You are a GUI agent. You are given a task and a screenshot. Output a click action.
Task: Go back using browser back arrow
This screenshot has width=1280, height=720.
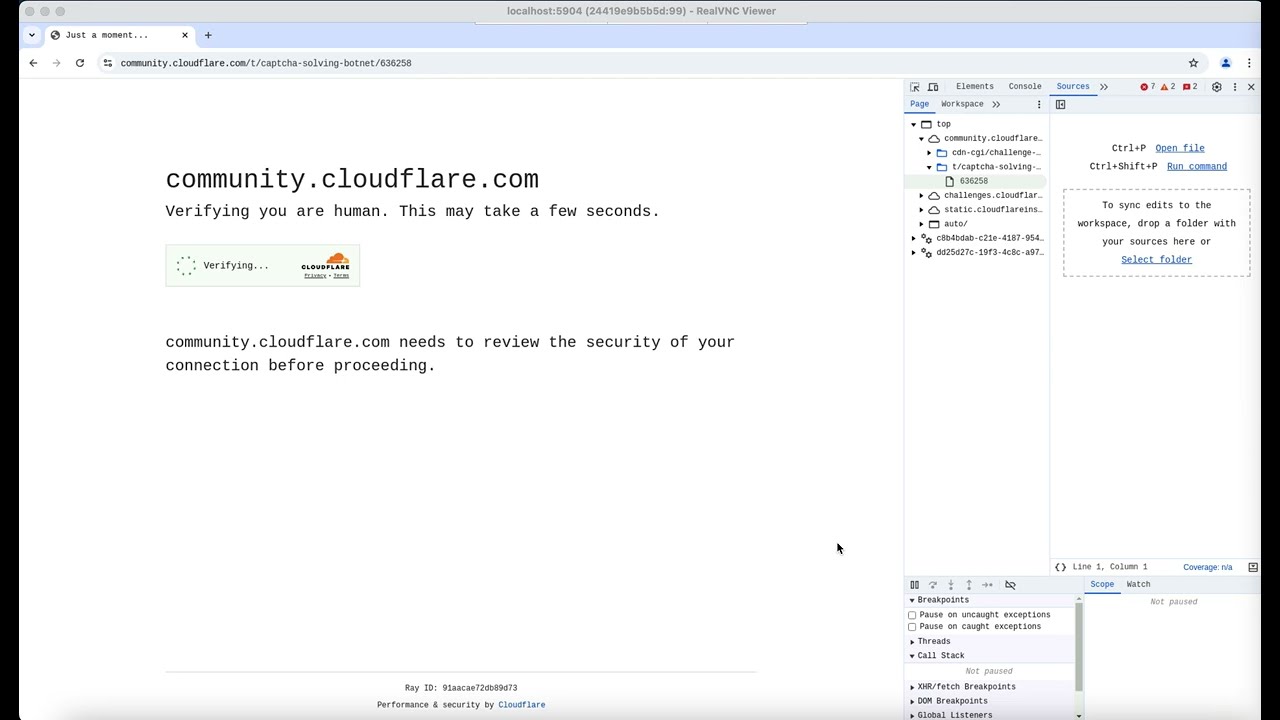click(33, 63)
